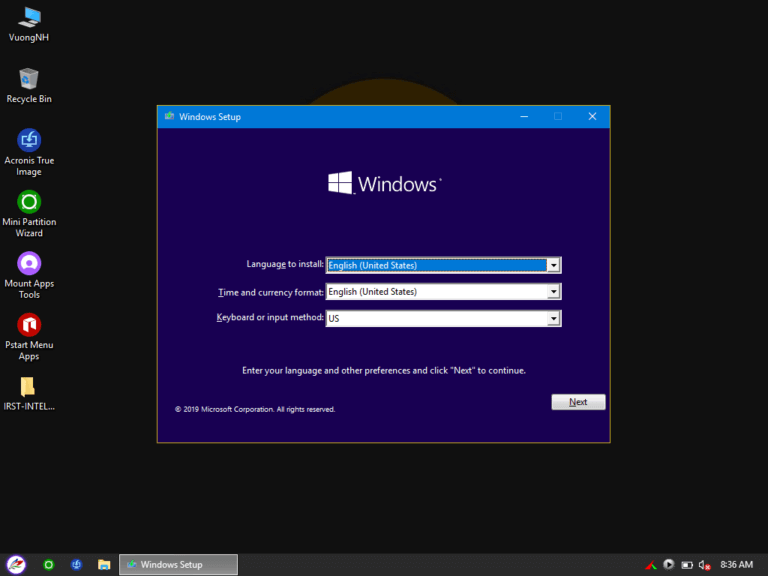
Task: Click Mini Partition Wizard green taskbar icon
Action: click(x=48, y=565)
